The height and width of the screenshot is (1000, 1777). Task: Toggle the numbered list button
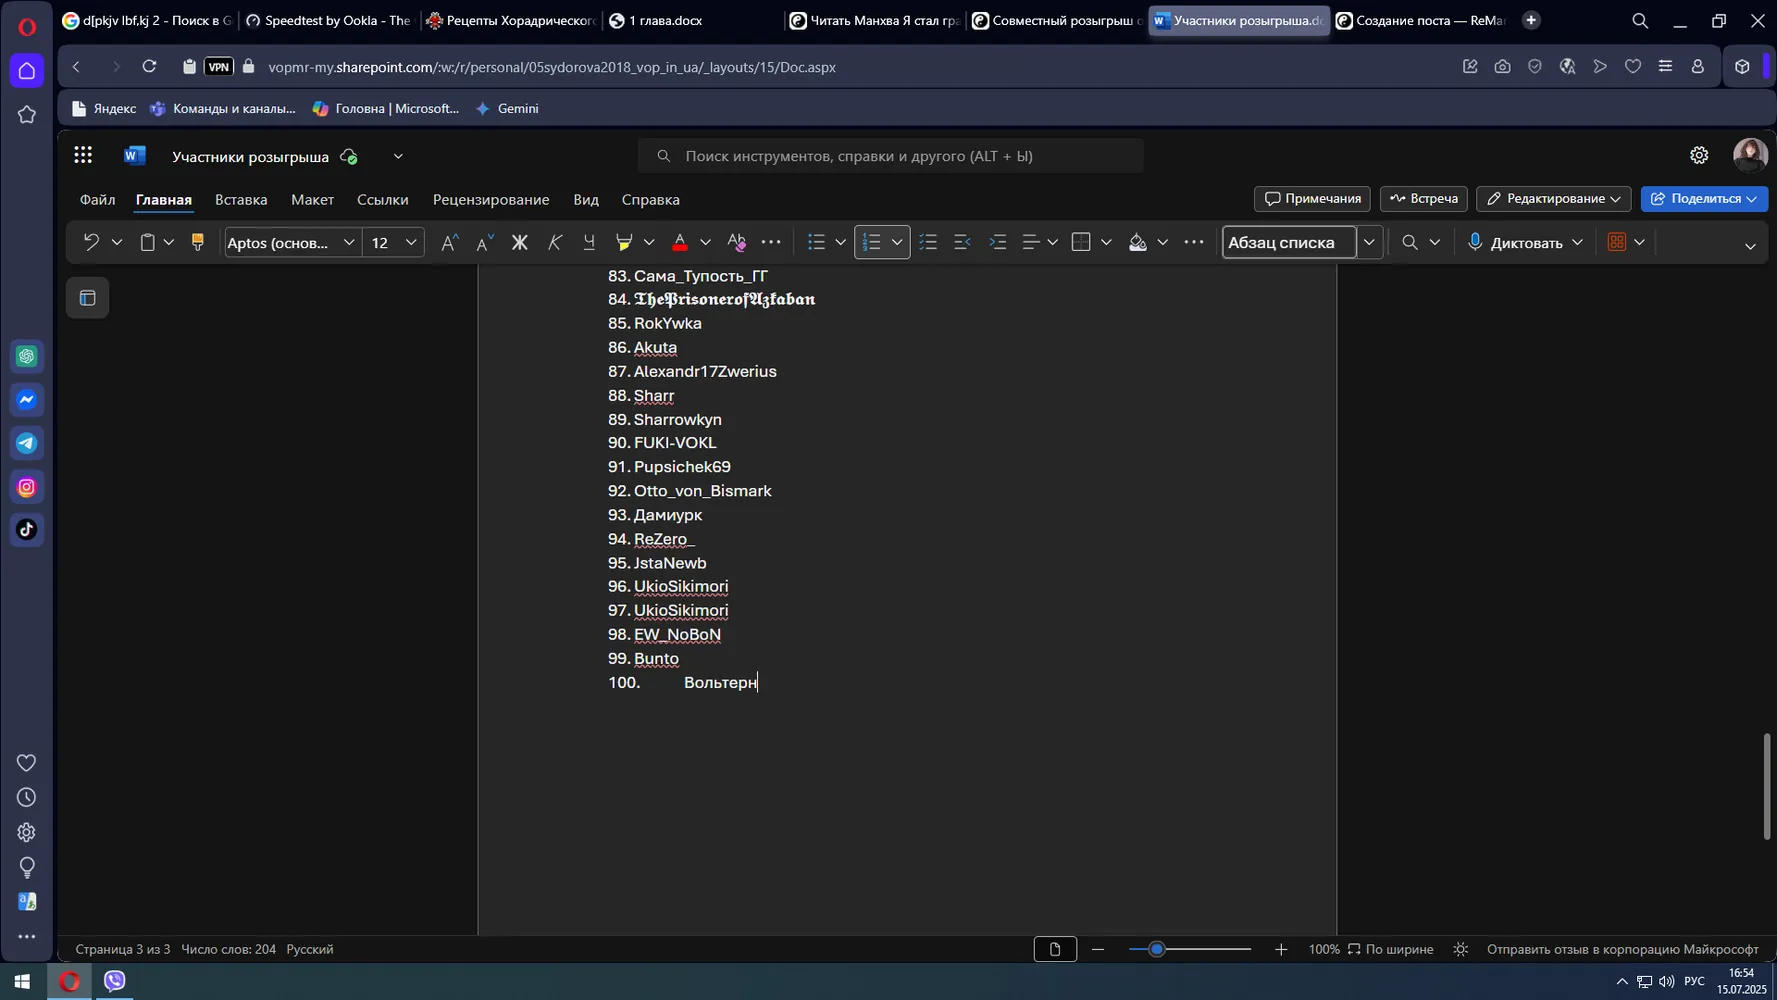pyautogui.click(x=872, y=242)
